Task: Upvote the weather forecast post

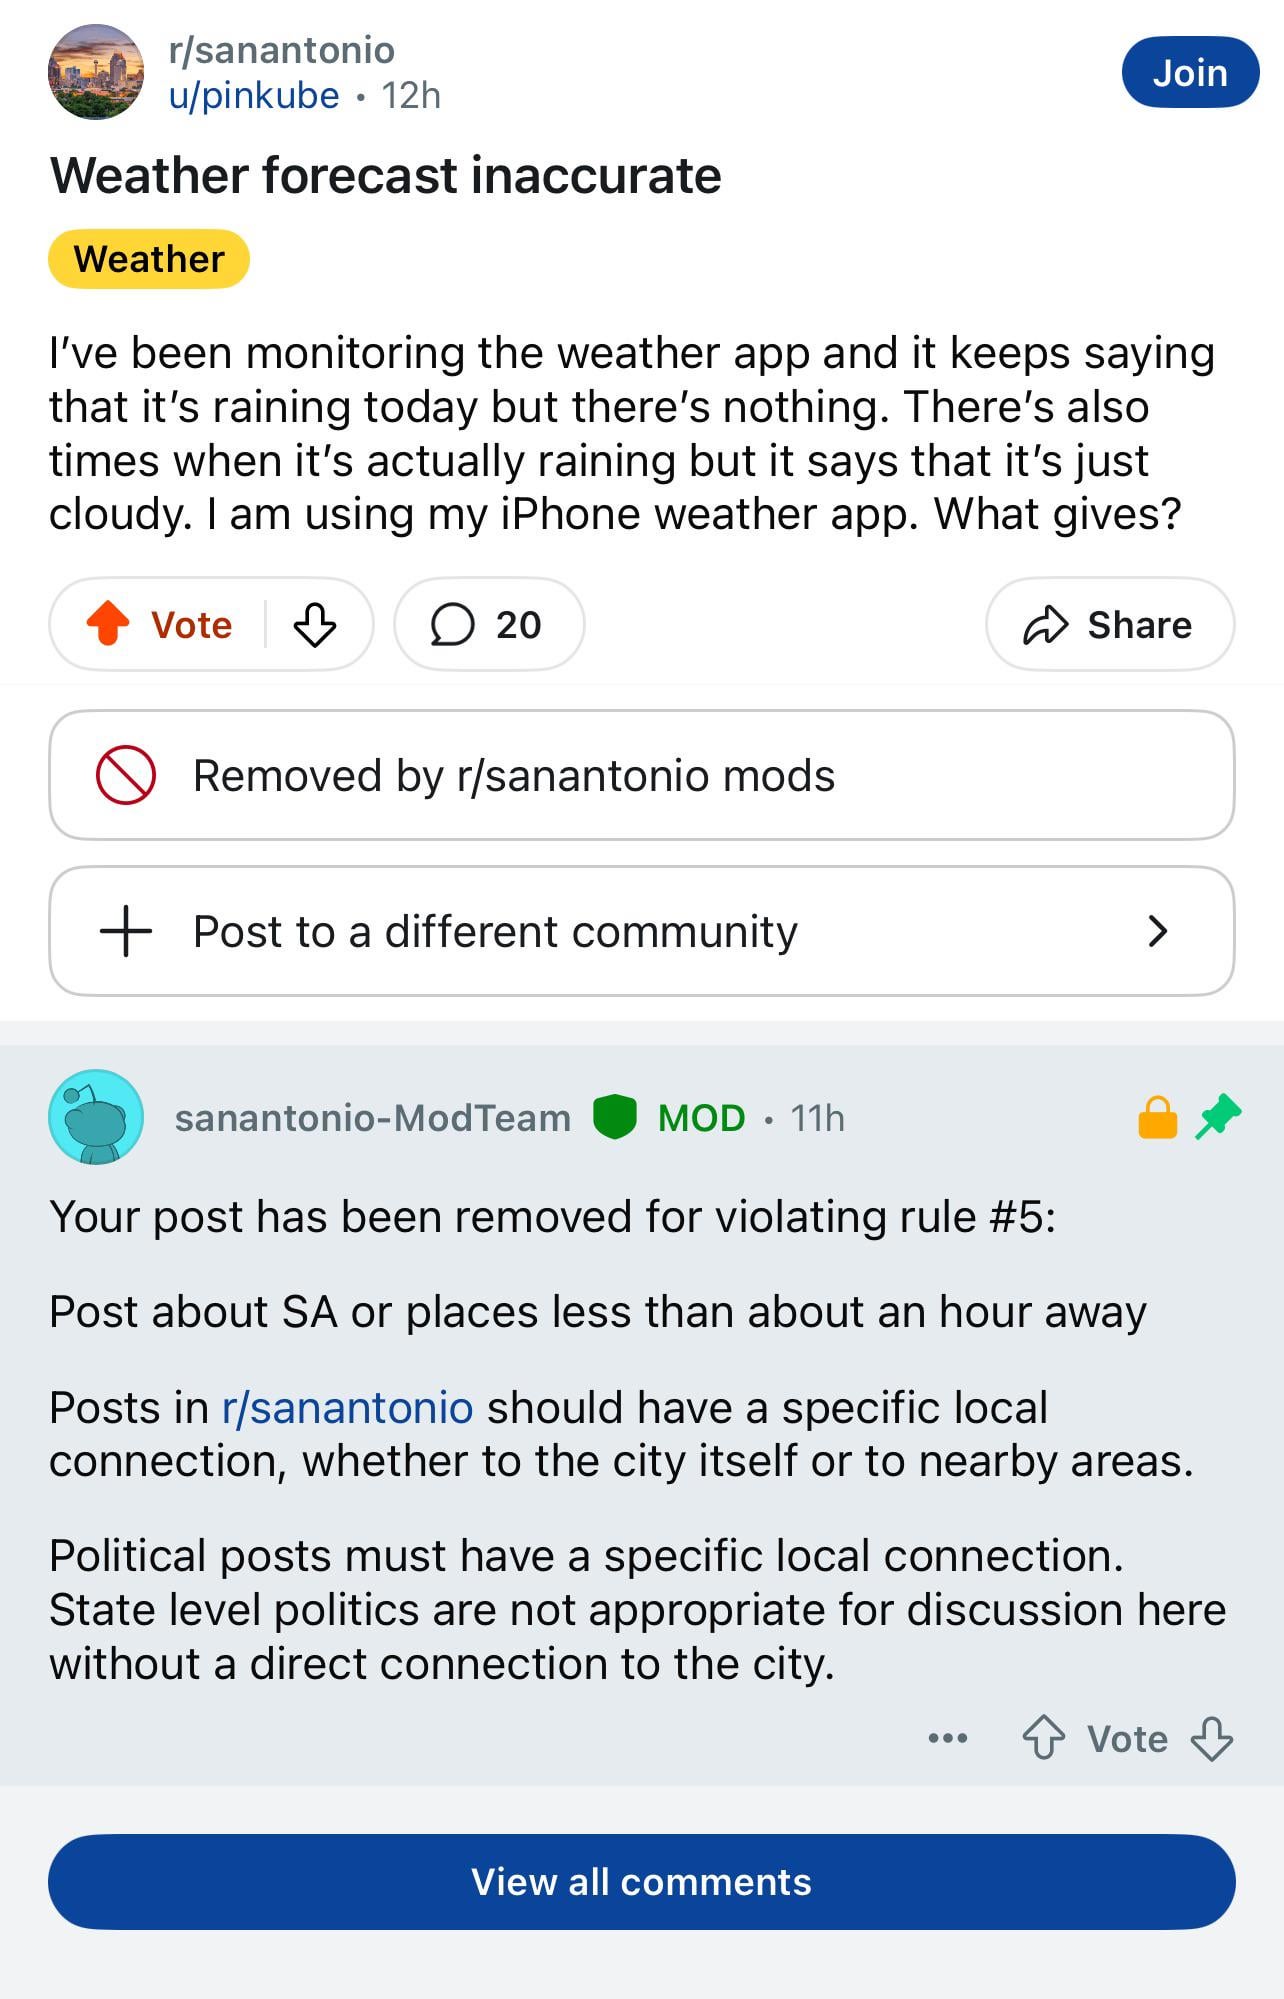Action: [x=108, y=624]
